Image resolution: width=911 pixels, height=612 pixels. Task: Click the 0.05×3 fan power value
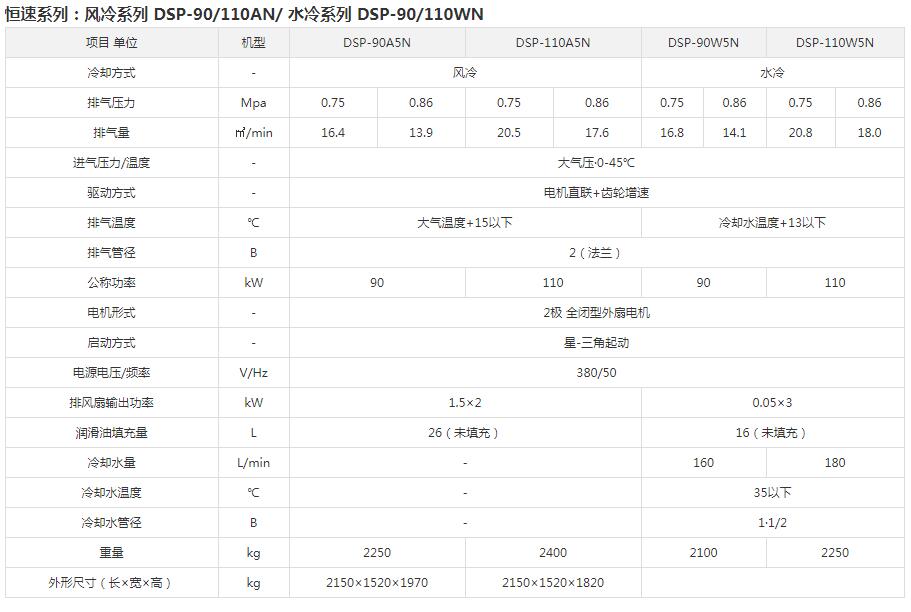pos(772,403)
